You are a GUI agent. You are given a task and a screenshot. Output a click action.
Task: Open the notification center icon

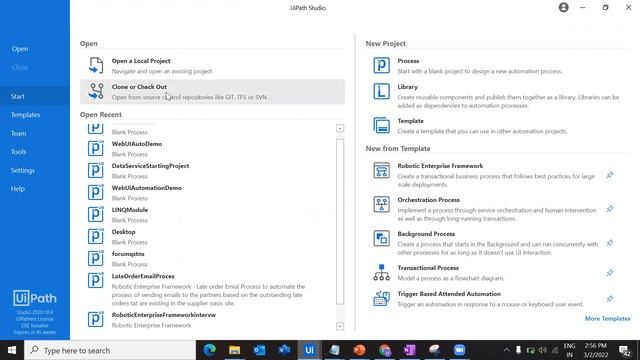624,350
